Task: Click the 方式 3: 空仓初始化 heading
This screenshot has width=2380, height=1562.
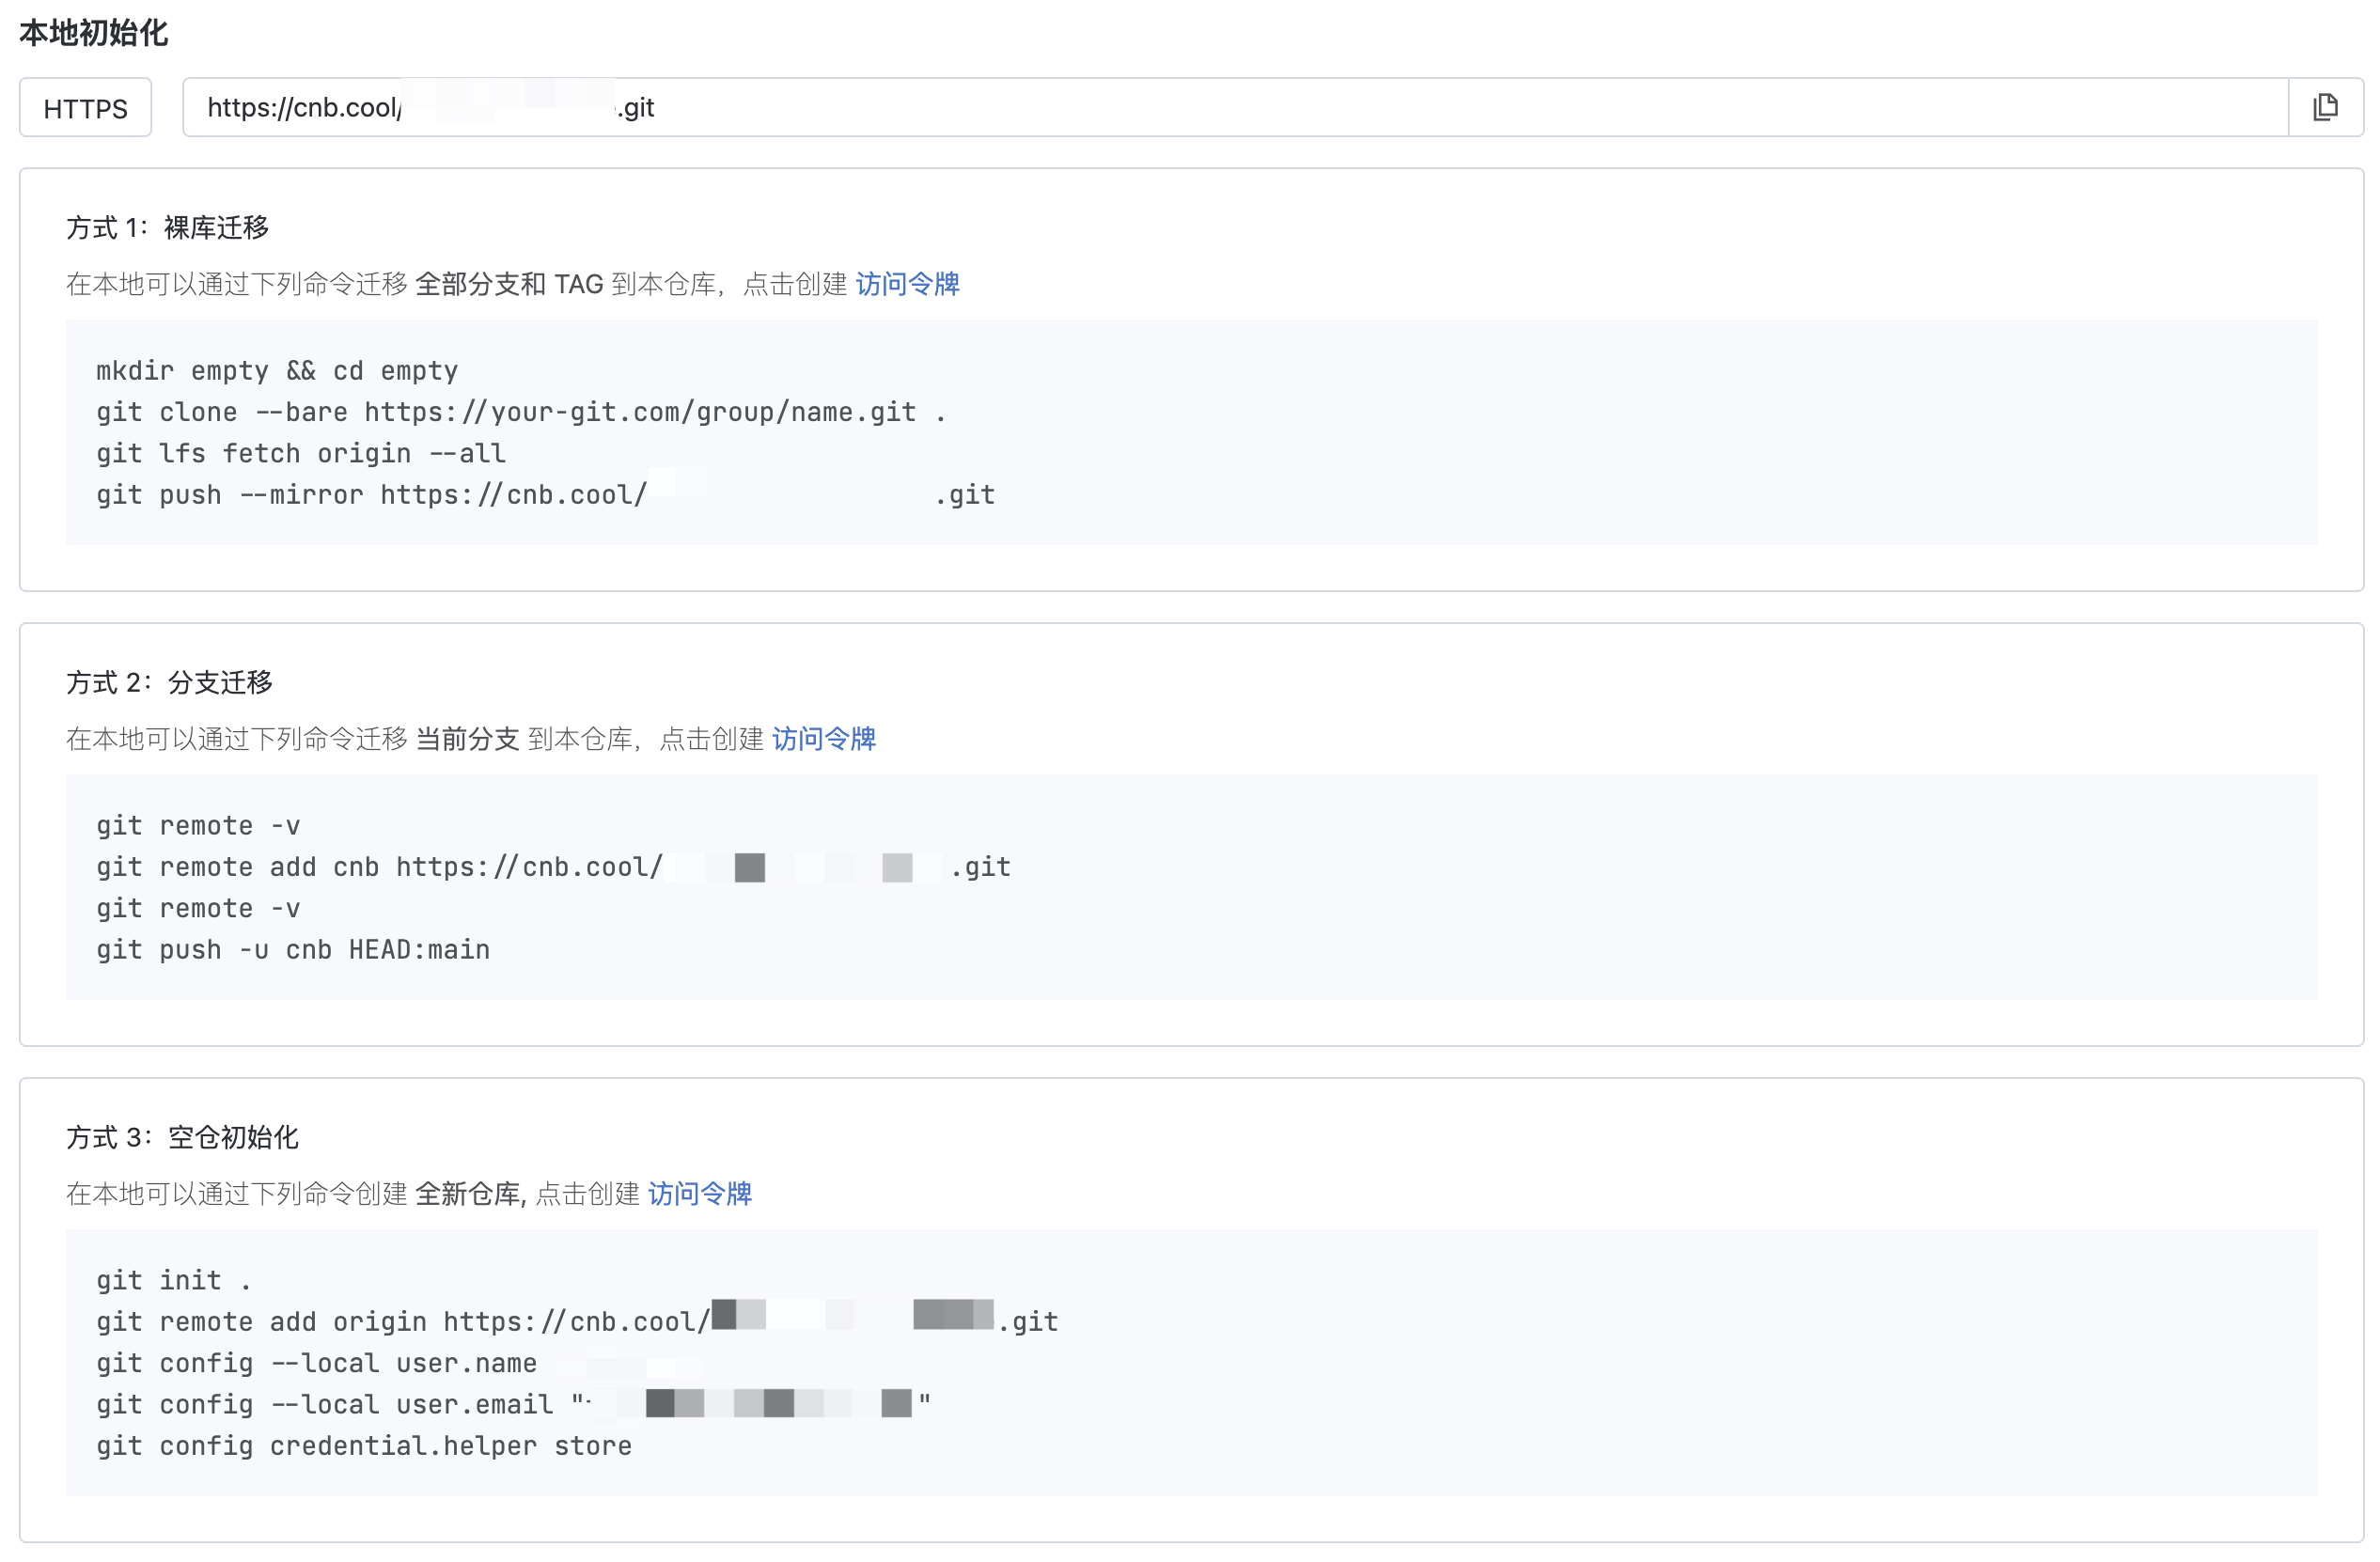Action: pos(182,1138)
